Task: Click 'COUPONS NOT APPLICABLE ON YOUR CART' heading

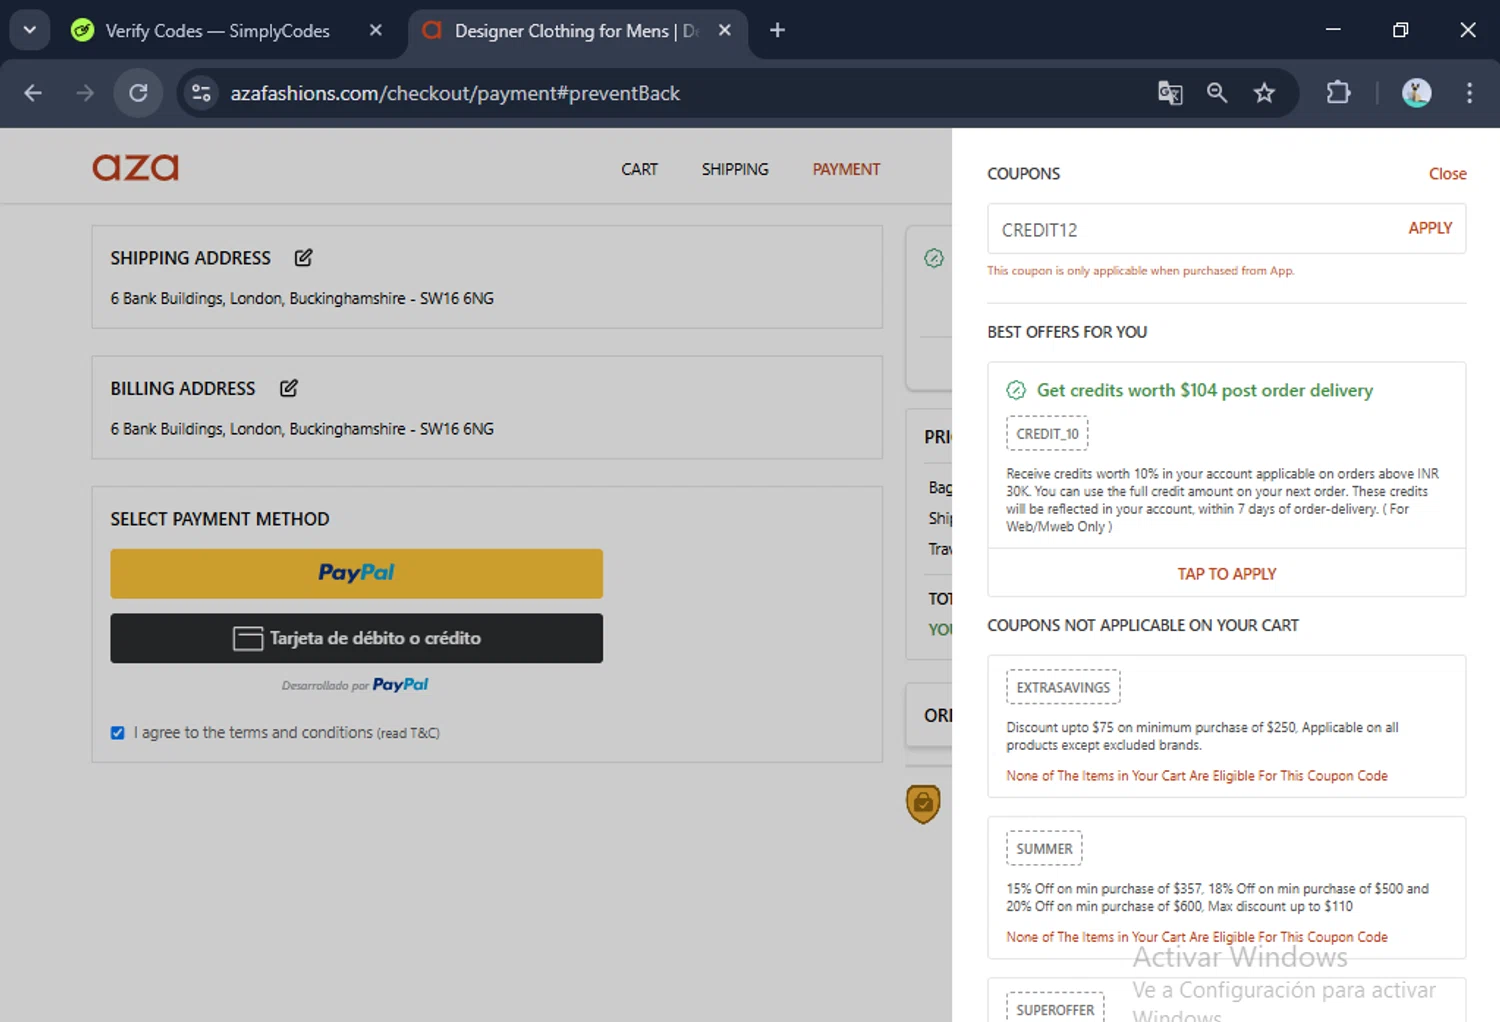Action: (x=1143, y=625)
